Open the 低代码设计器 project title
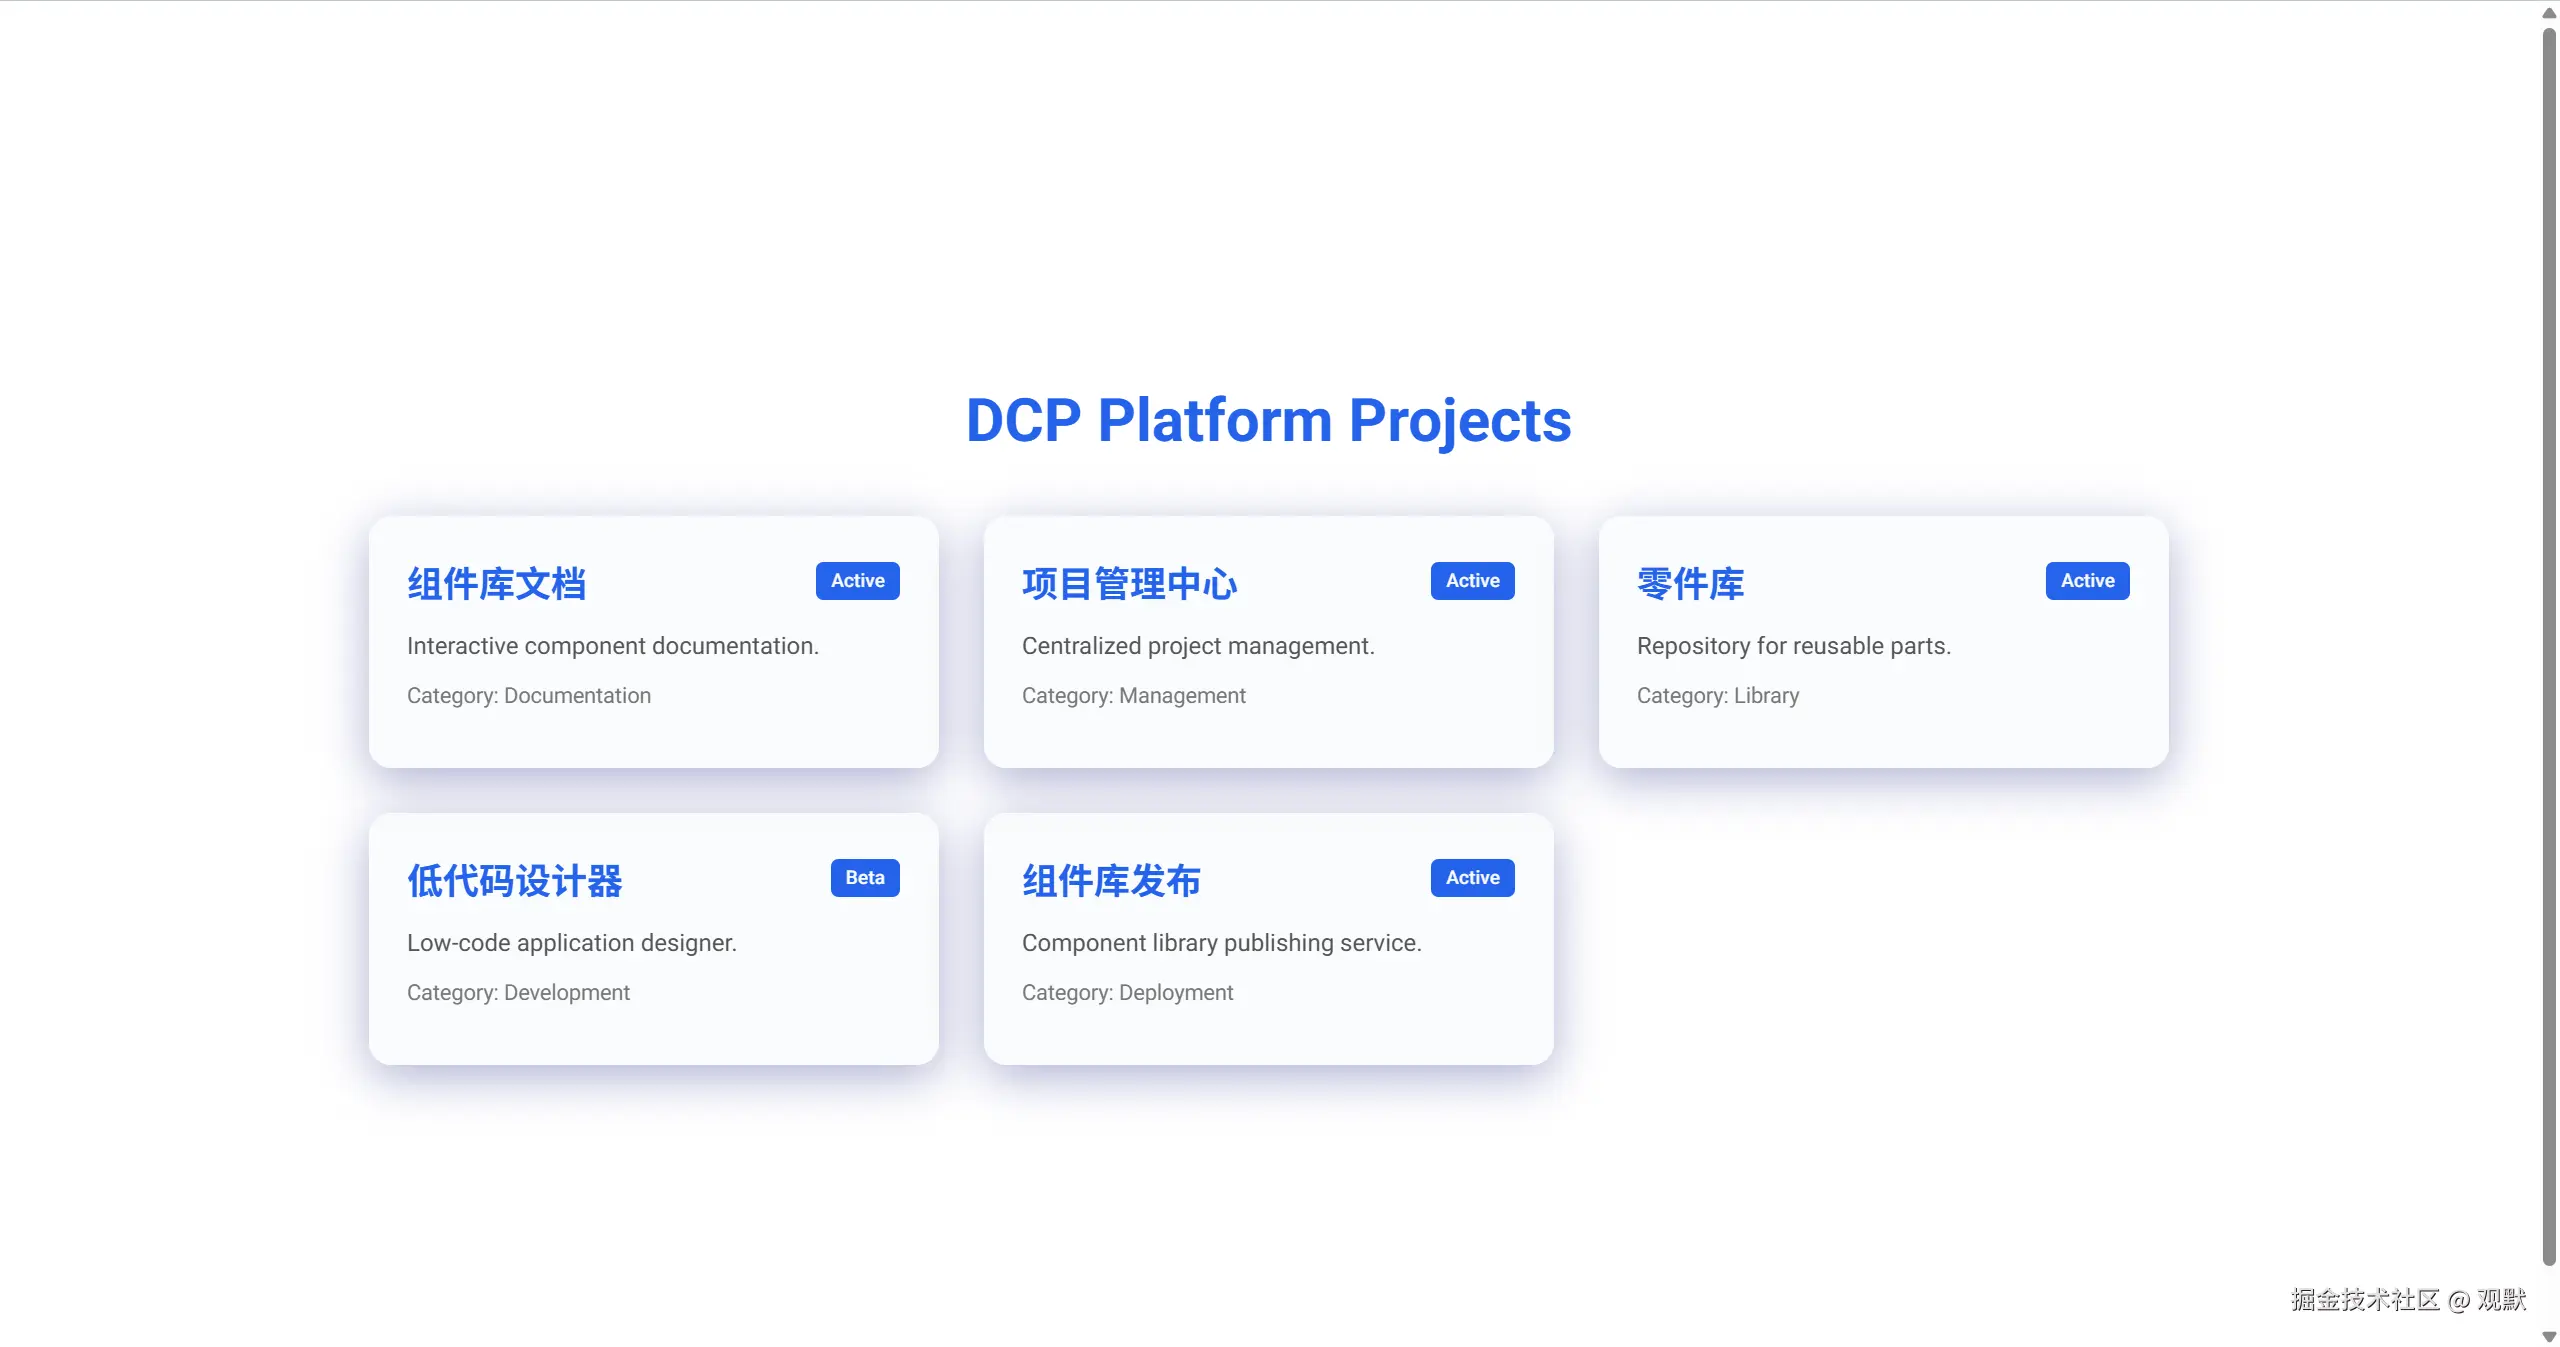The width and height of the screenshot is (2560, 1347). [x=514, y=881]
